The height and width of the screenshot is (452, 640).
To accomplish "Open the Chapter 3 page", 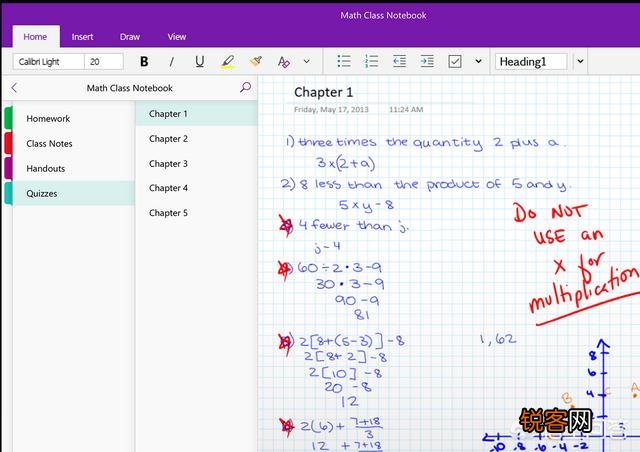I will pos(196,163).
